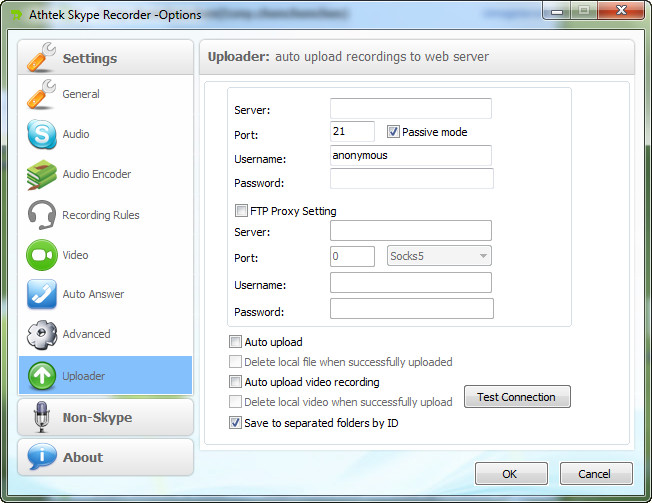The height and width of the screenshot is (503, 652).
Task: Click the About info bubble icon
Action: coord(42,456)
